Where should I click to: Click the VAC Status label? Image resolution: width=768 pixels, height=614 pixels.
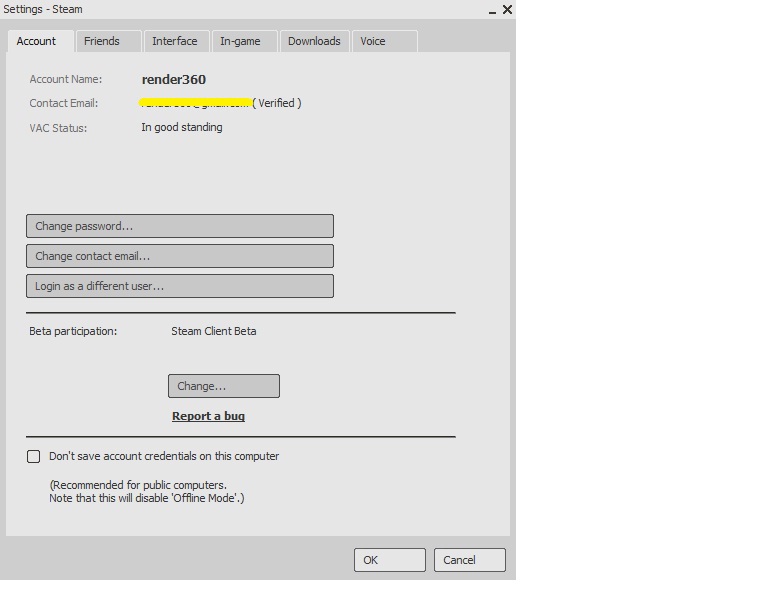click(x=58, y=128)
